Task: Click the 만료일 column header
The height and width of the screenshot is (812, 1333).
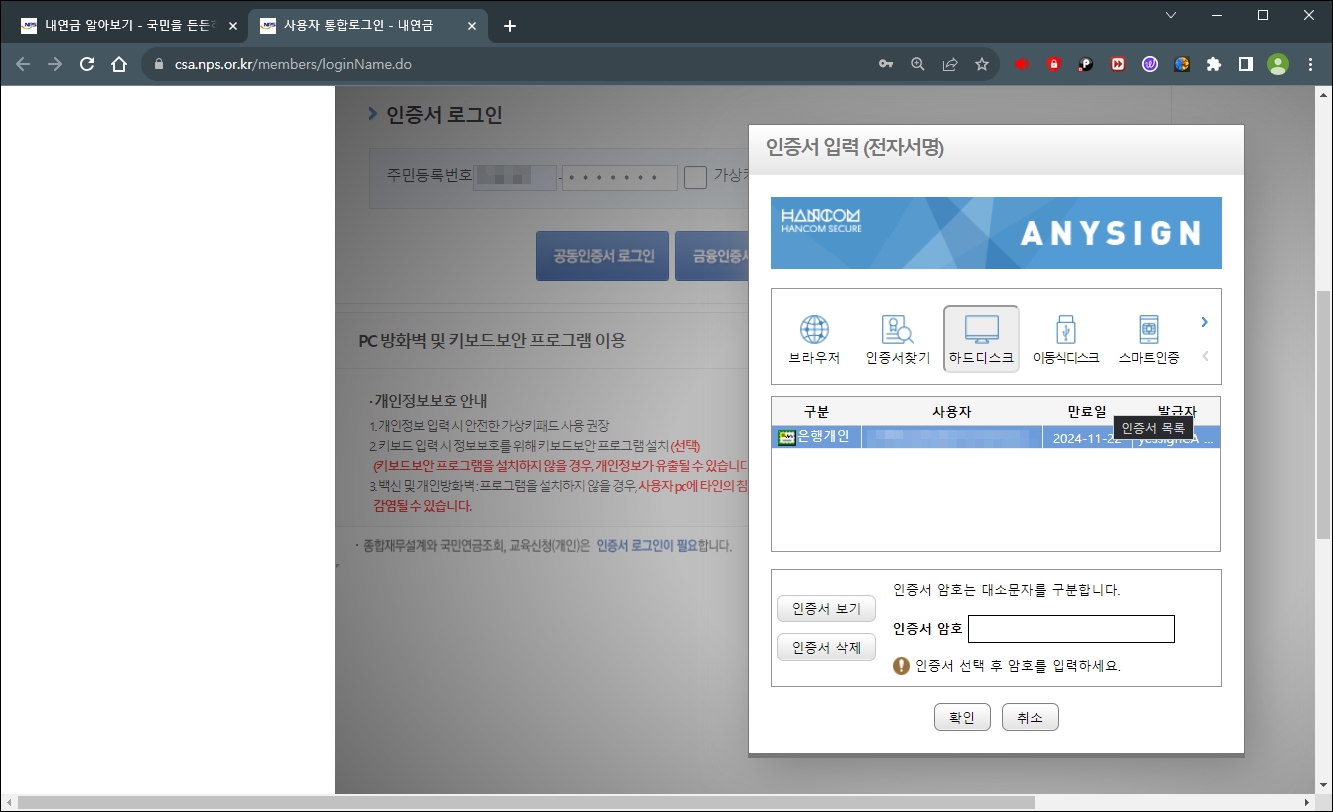Action: coord(1086,412)
